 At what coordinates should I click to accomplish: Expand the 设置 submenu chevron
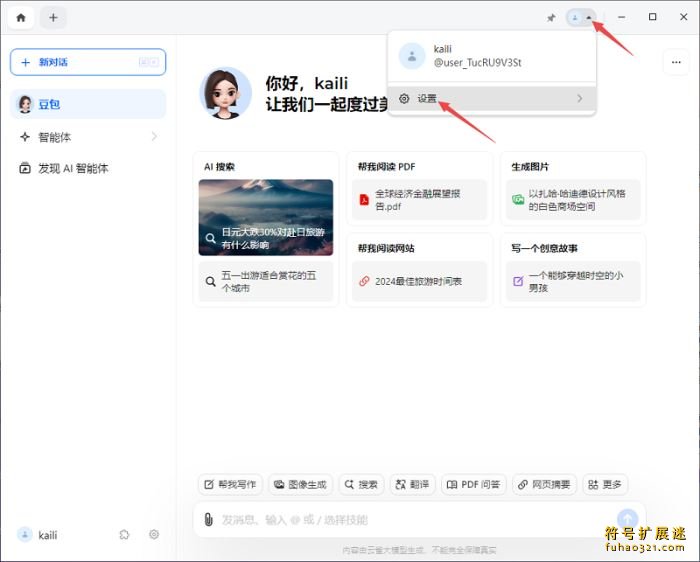tap(579, 98)
